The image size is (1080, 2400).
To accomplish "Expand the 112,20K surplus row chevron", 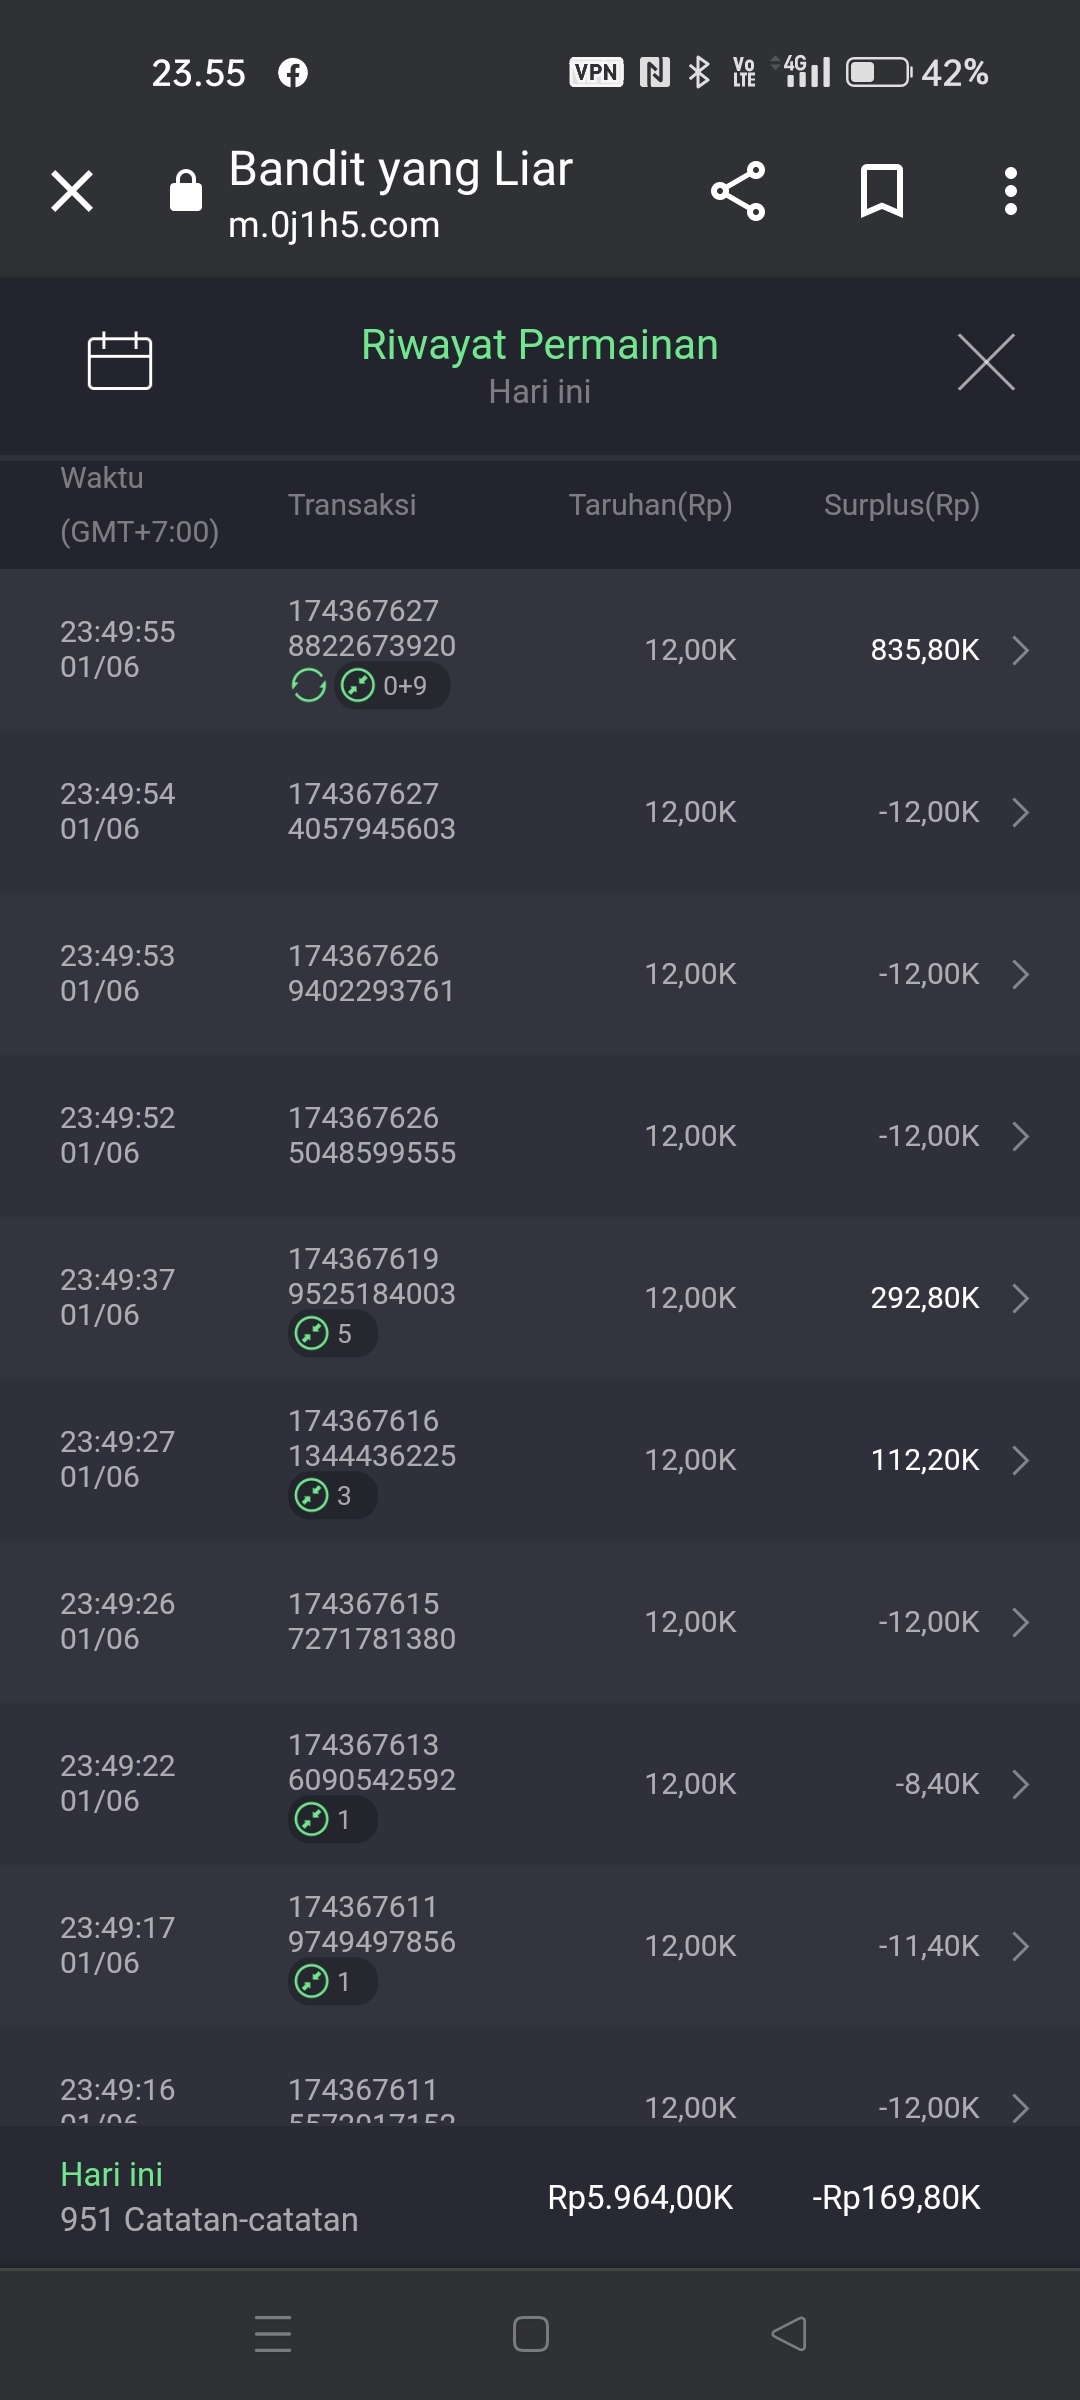I will 1020,1460.
